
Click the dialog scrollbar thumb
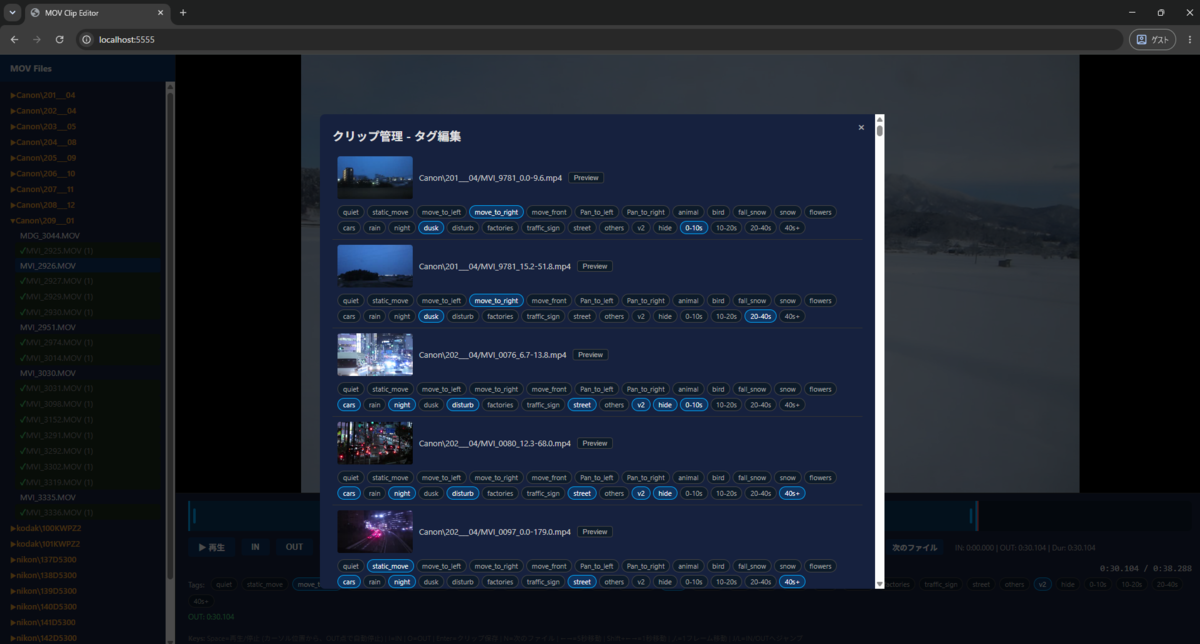880,130
